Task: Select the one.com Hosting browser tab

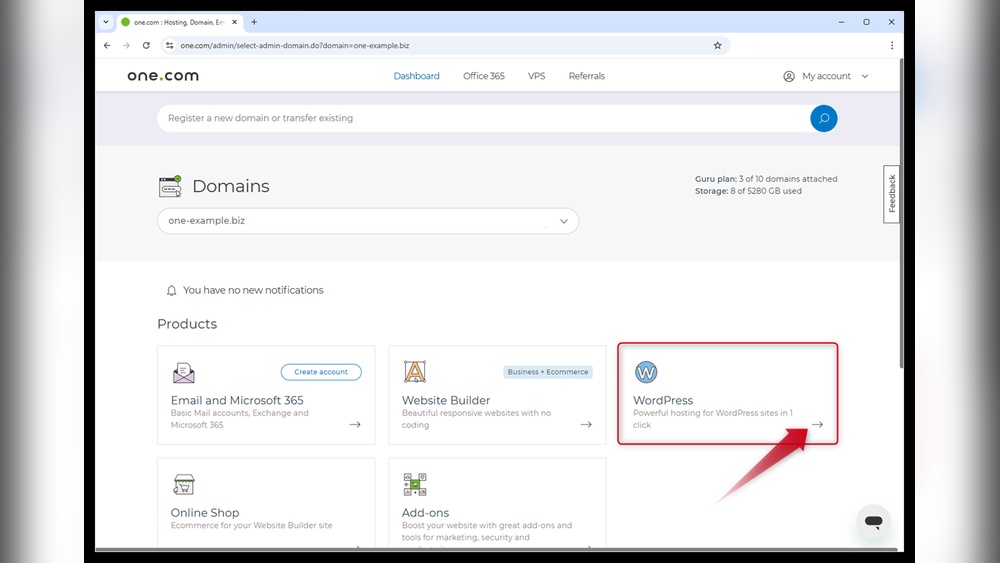Action: pyautogui.click(x=179, y=22)
